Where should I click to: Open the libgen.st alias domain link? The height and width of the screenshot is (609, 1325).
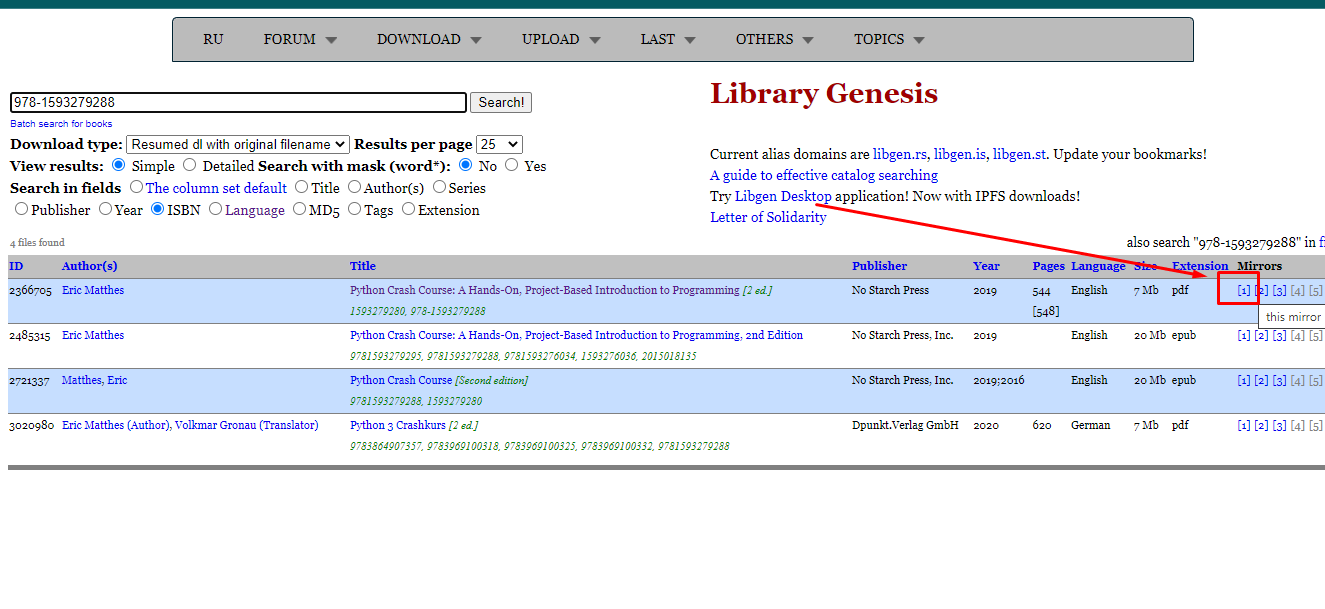pos(1019,154)
